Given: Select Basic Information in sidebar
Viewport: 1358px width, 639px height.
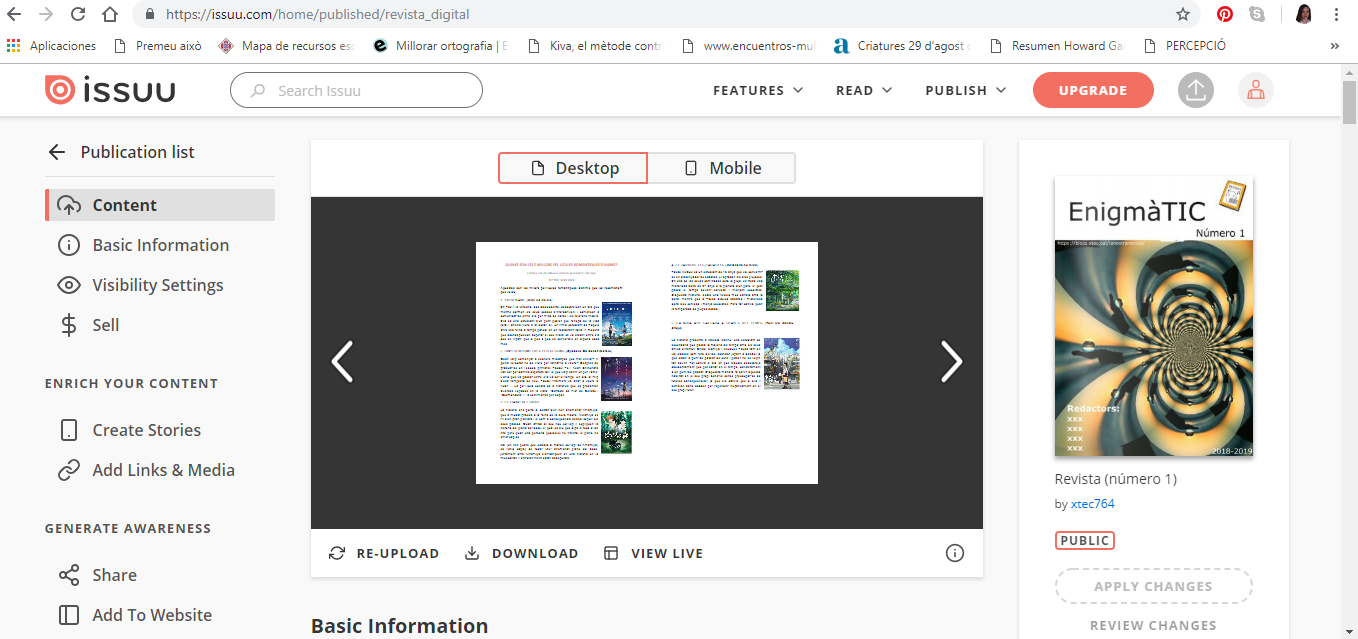Looking at the screenshot, I should 160,245.
